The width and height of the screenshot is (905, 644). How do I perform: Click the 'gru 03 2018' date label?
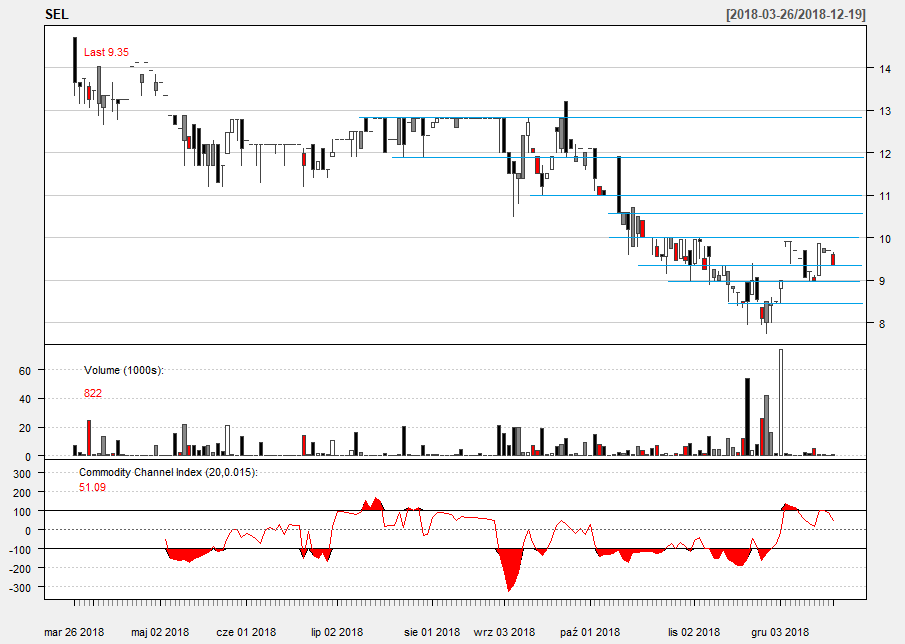tap(780, 632)
